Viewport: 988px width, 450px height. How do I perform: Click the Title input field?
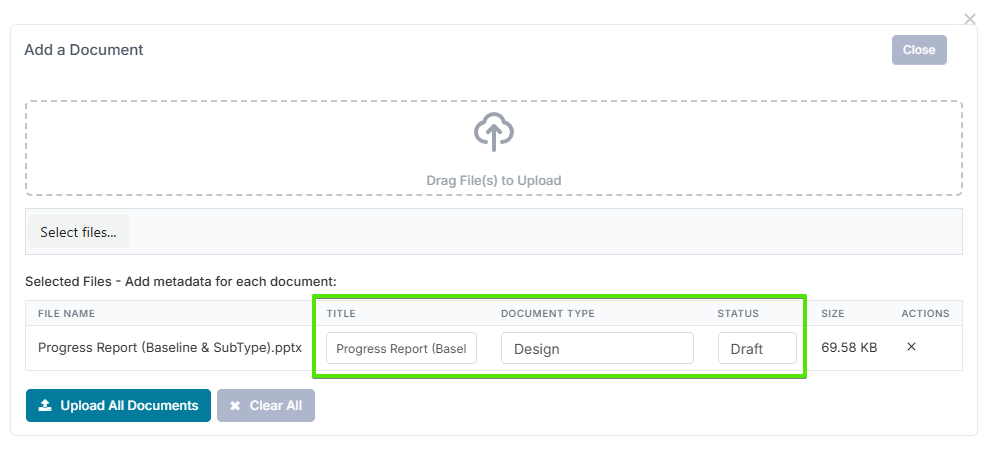click(402, 349)
